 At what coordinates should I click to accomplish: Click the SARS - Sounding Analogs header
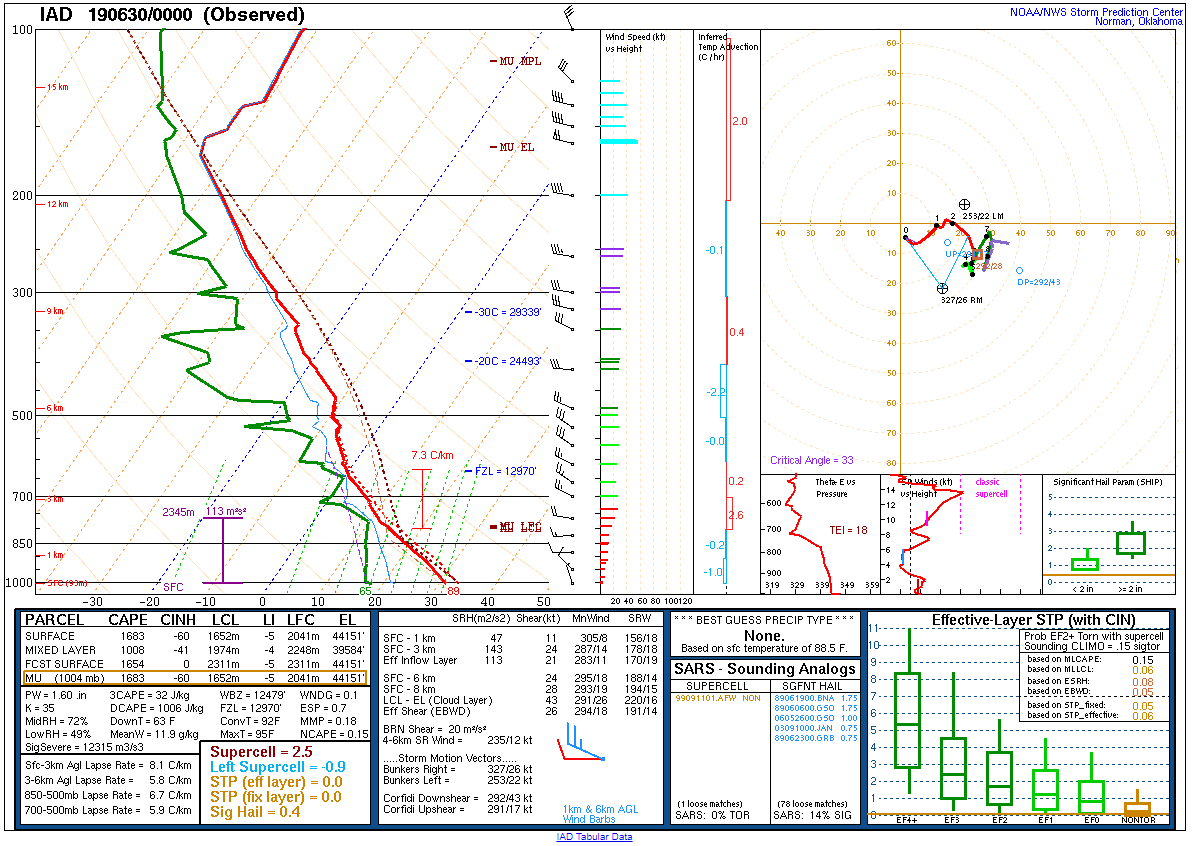click(x=765, y=669)
